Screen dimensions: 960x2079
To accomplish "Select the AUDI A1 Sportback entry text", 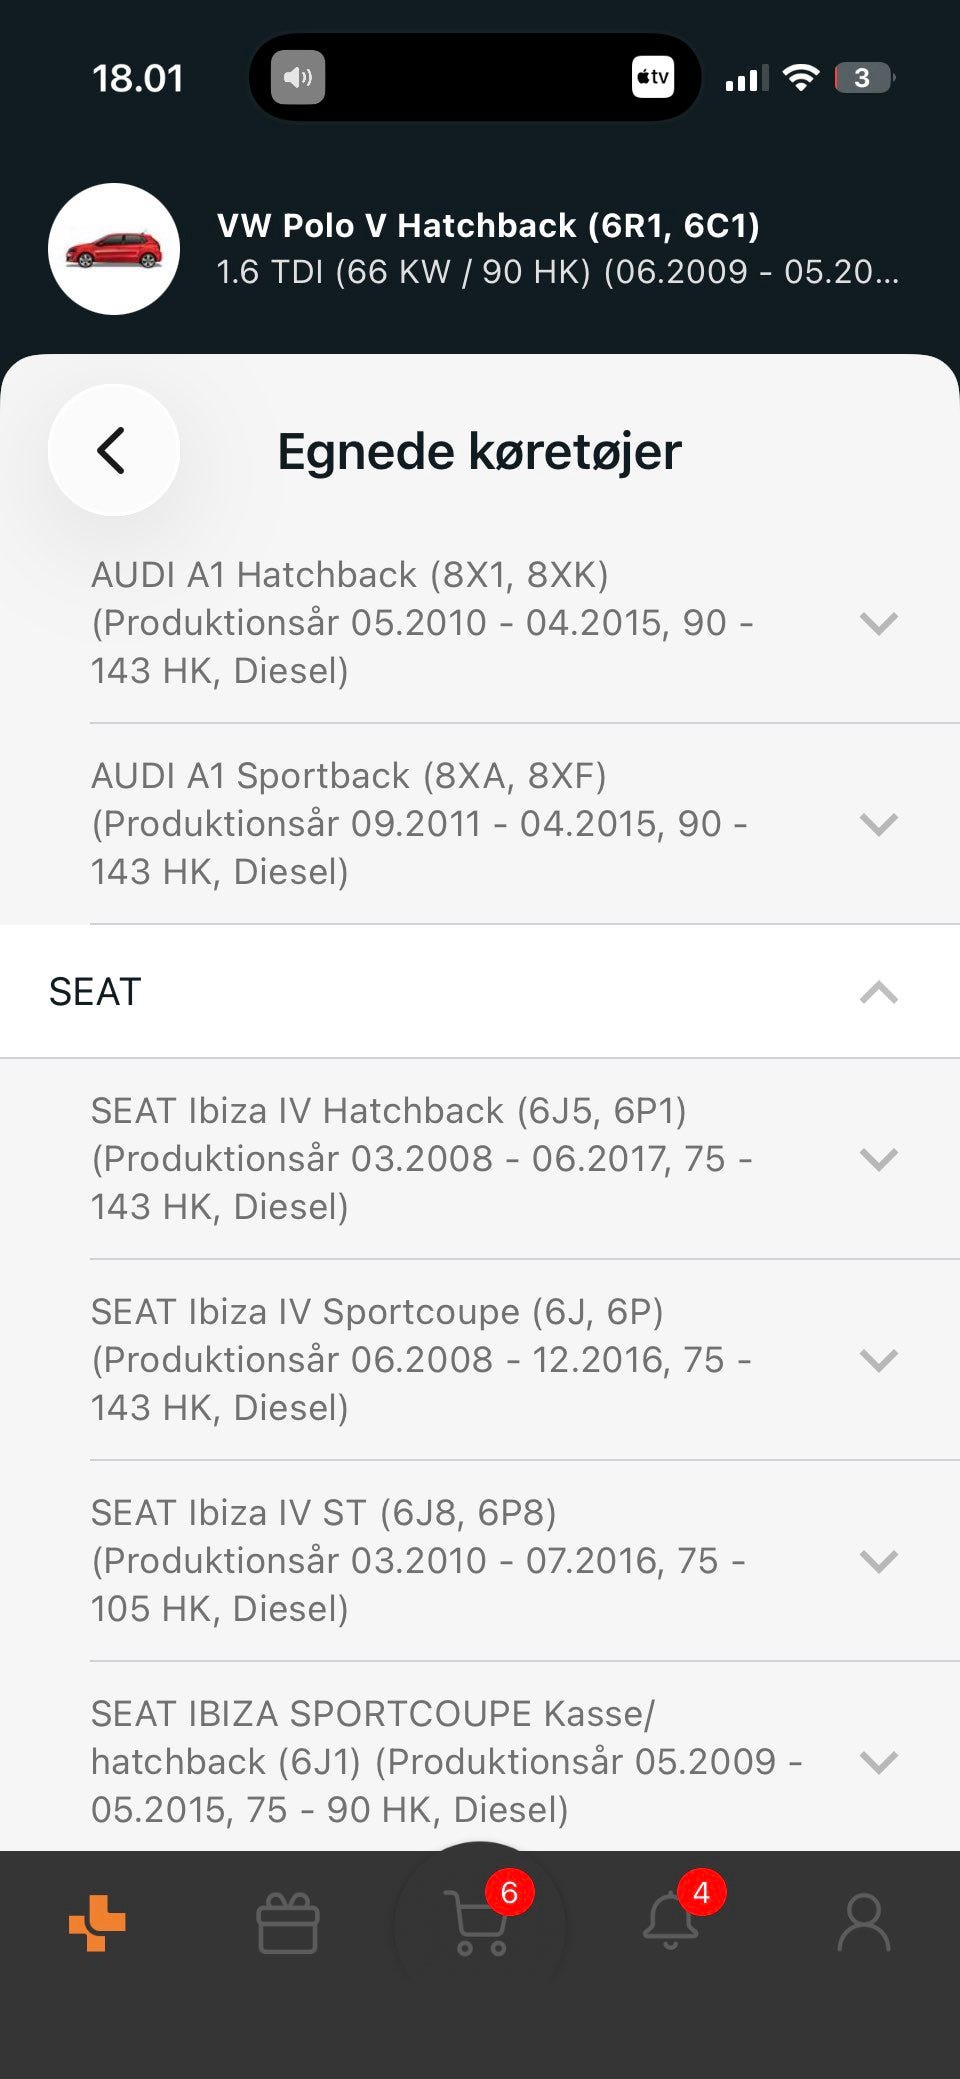I will [x=420, y=824].
